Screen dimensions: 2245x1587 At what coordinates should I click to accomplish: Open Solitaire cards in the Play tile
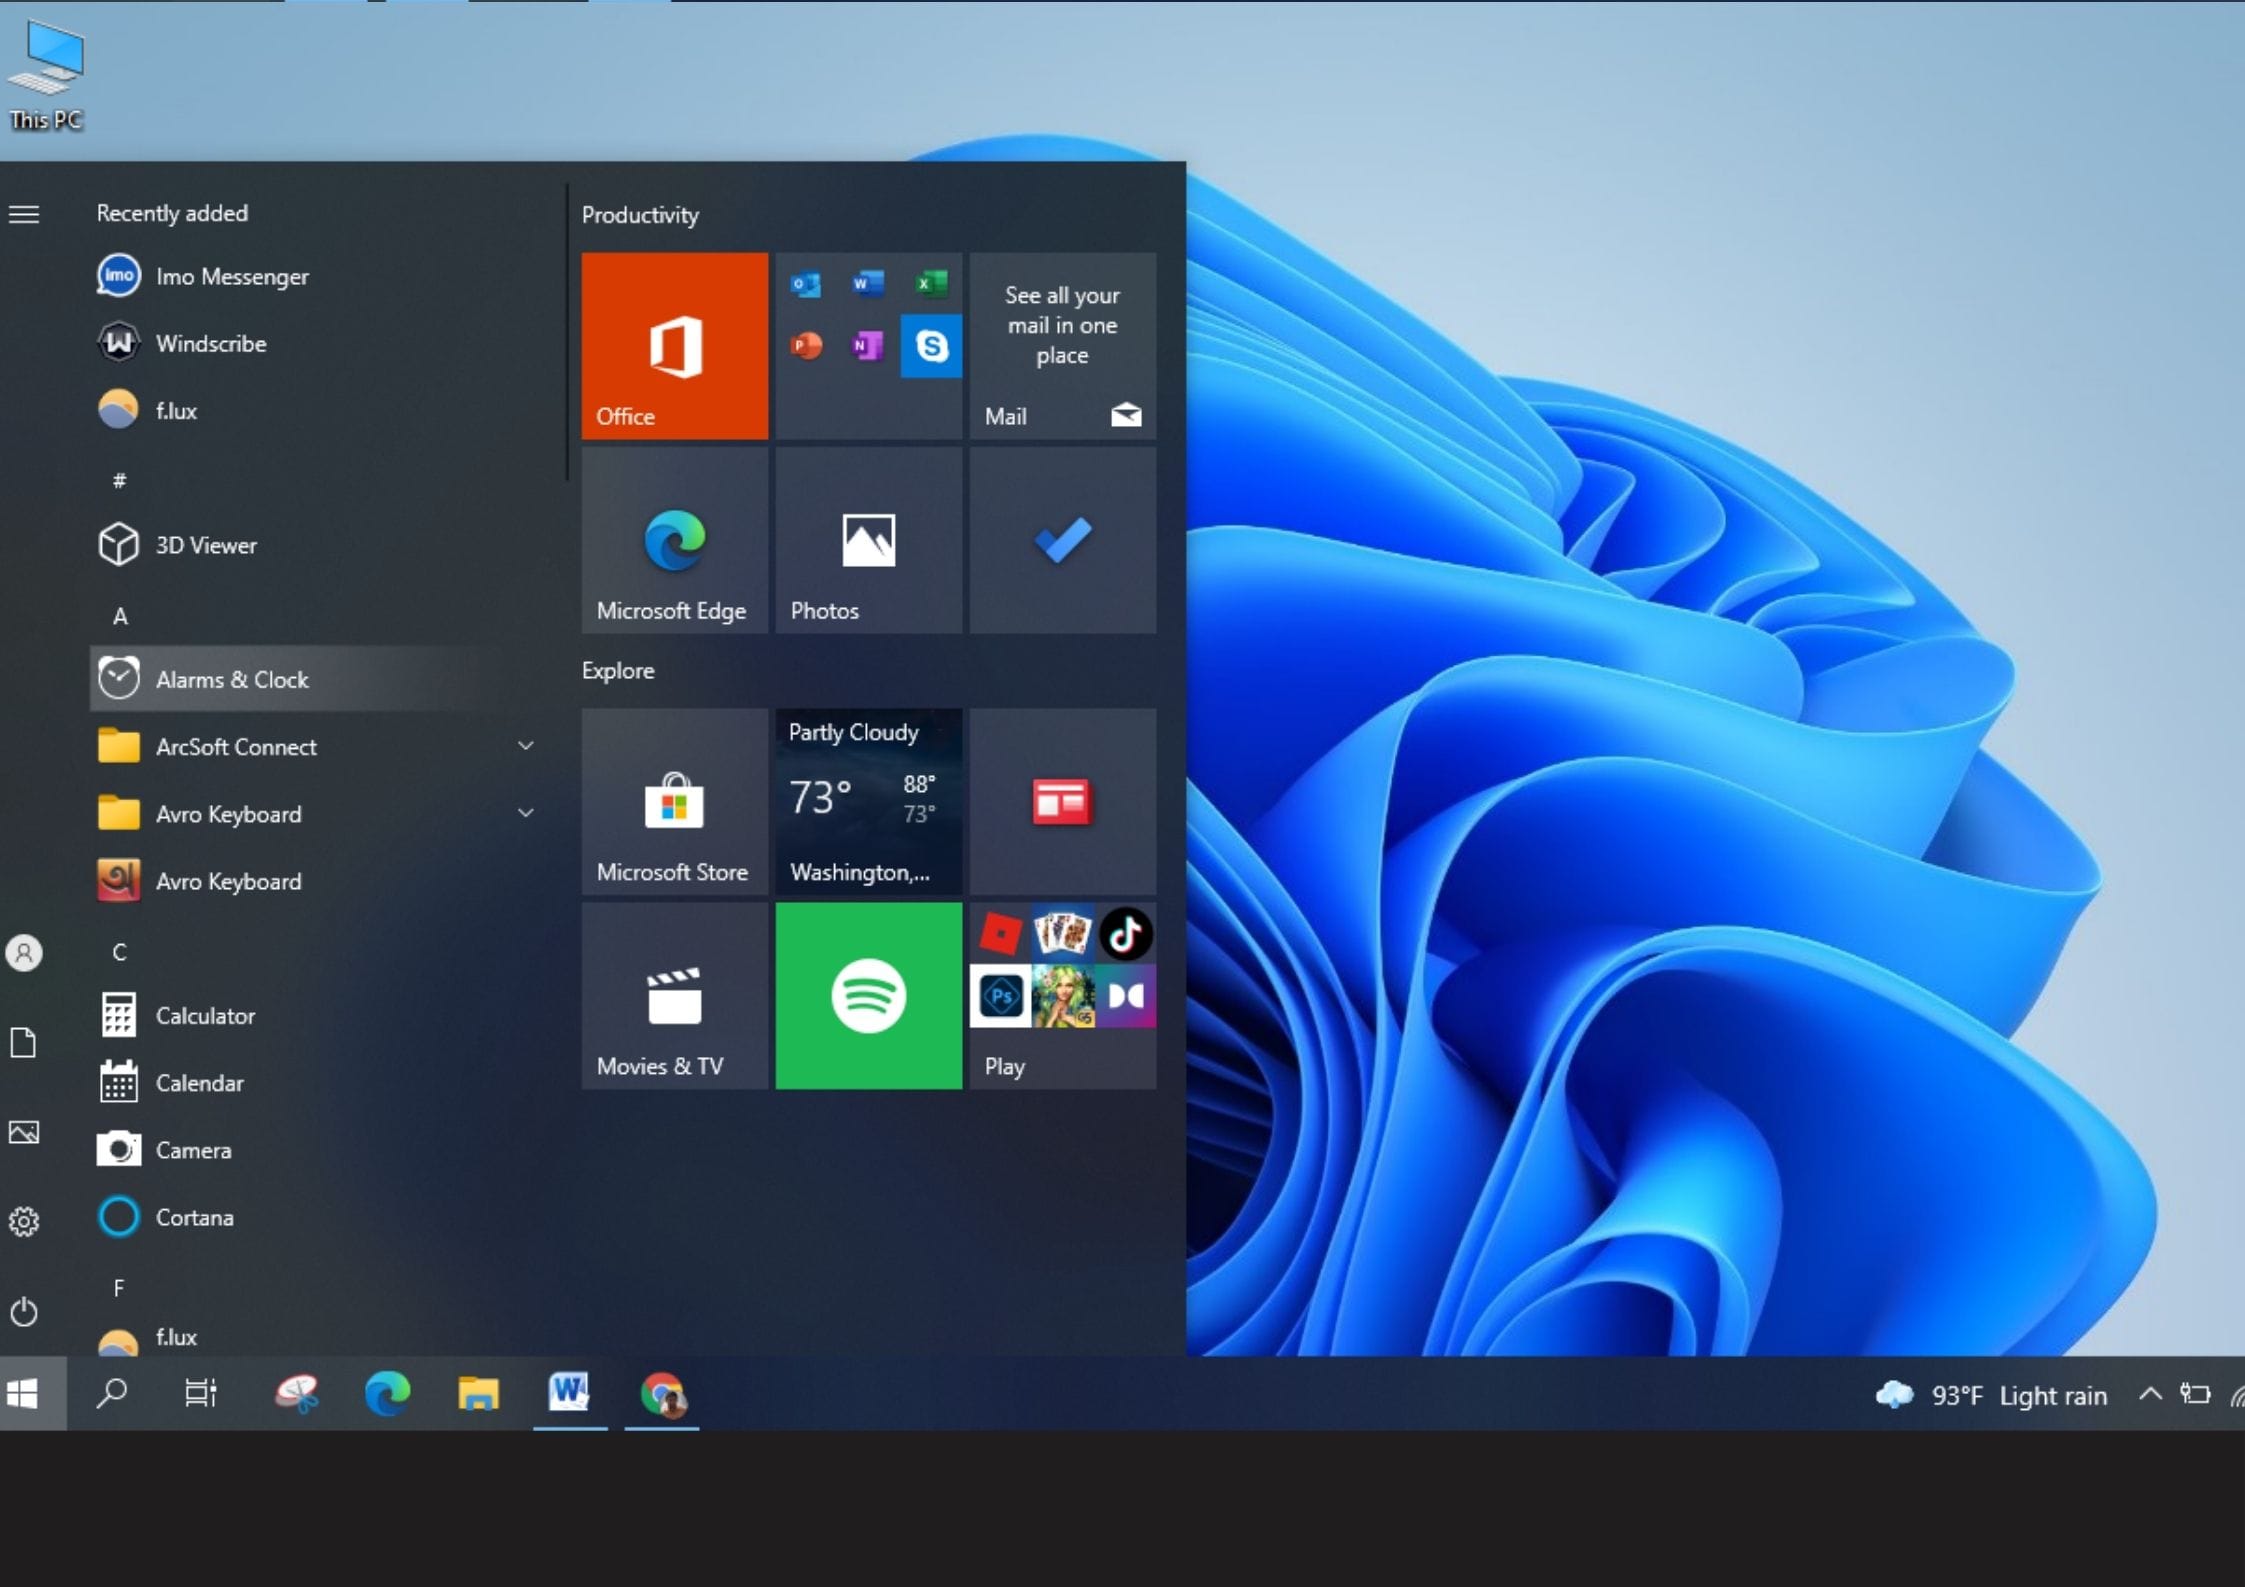click(1063, 934)
